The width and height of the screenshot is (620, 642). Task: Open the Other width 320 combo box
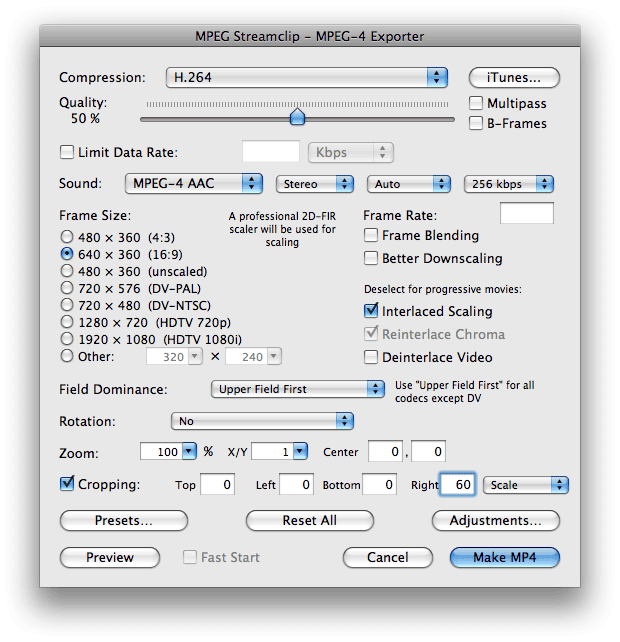tap(174, 357)
